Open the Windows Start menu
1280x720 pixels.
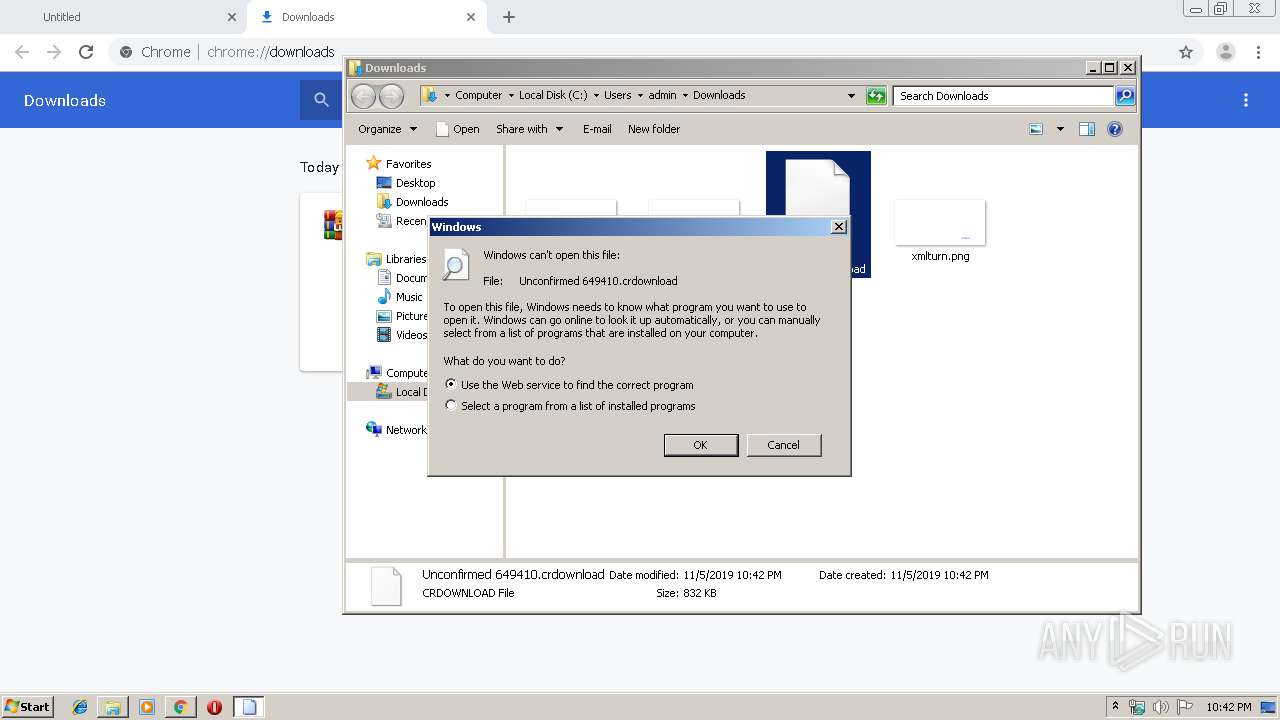point(27,707)
